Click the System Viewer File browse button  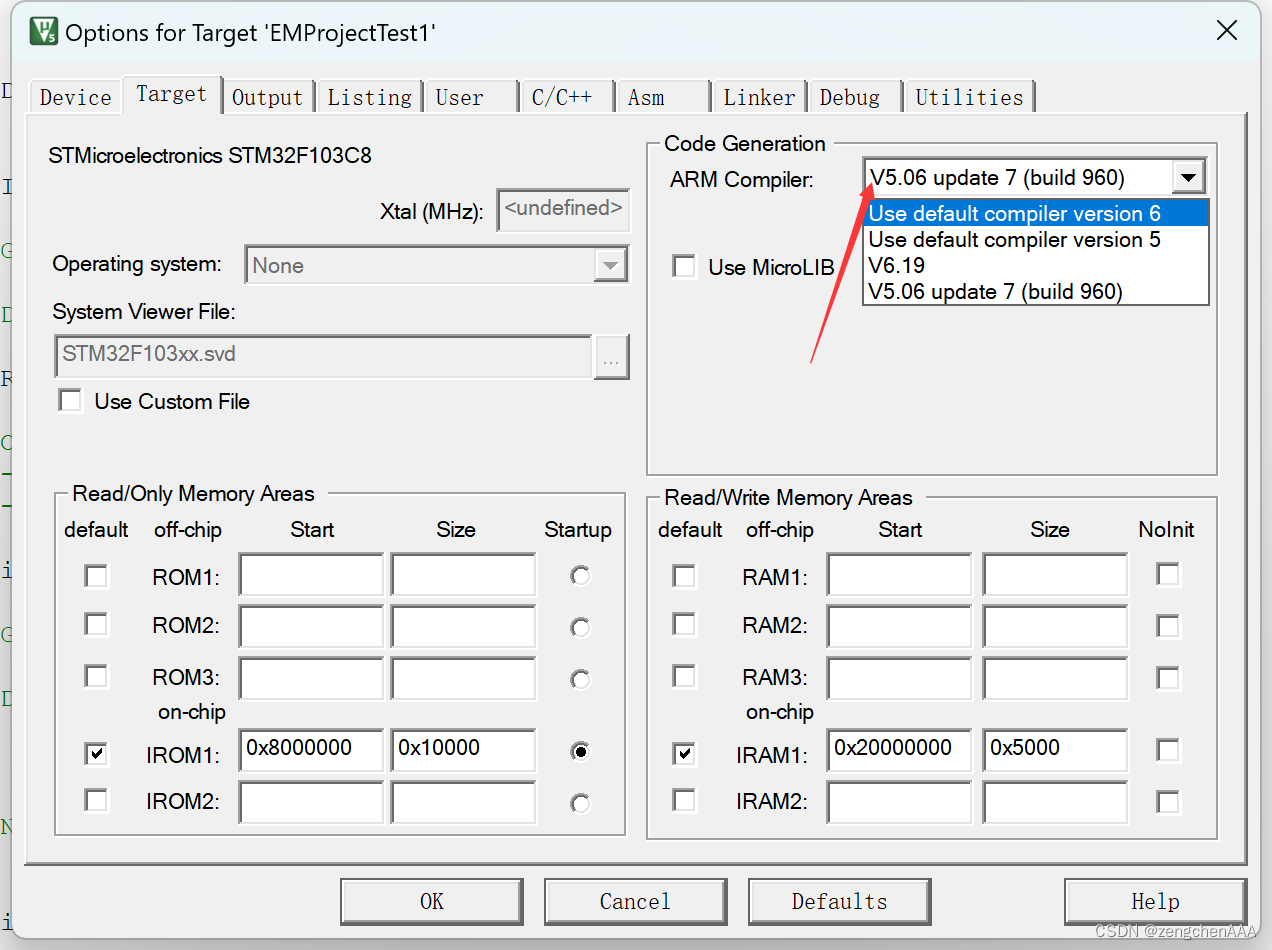pyautogui.click(x=611, y=357)
